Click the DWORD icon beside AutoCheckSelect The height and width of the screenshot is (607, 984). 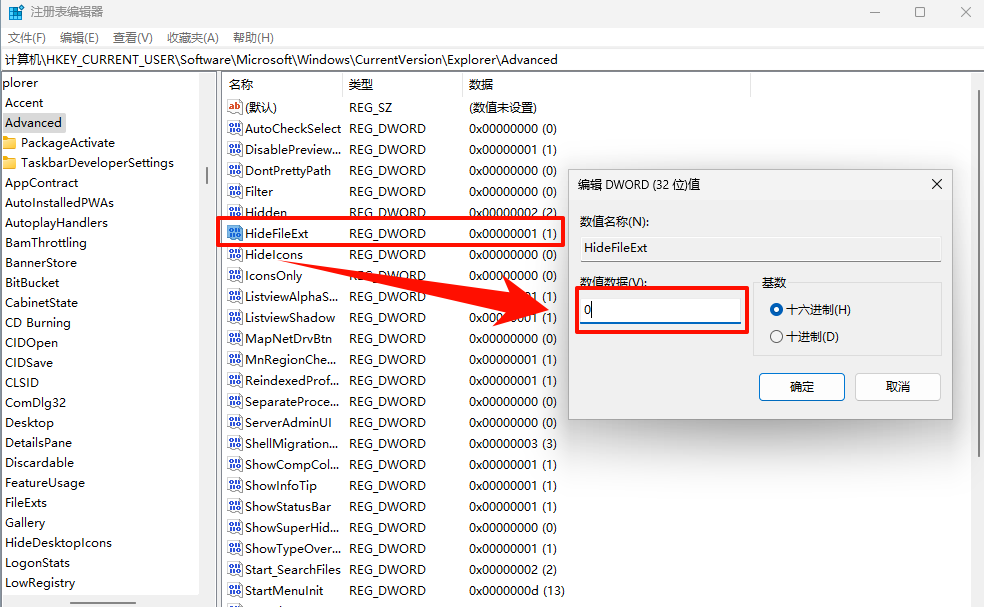point(234,128)
